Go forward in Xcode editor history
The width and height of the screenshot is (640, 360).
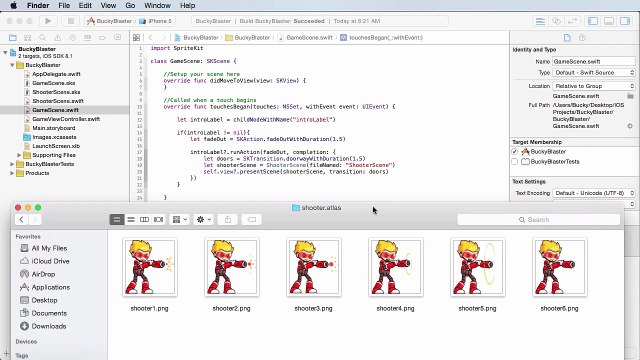(x=164, y=38)
